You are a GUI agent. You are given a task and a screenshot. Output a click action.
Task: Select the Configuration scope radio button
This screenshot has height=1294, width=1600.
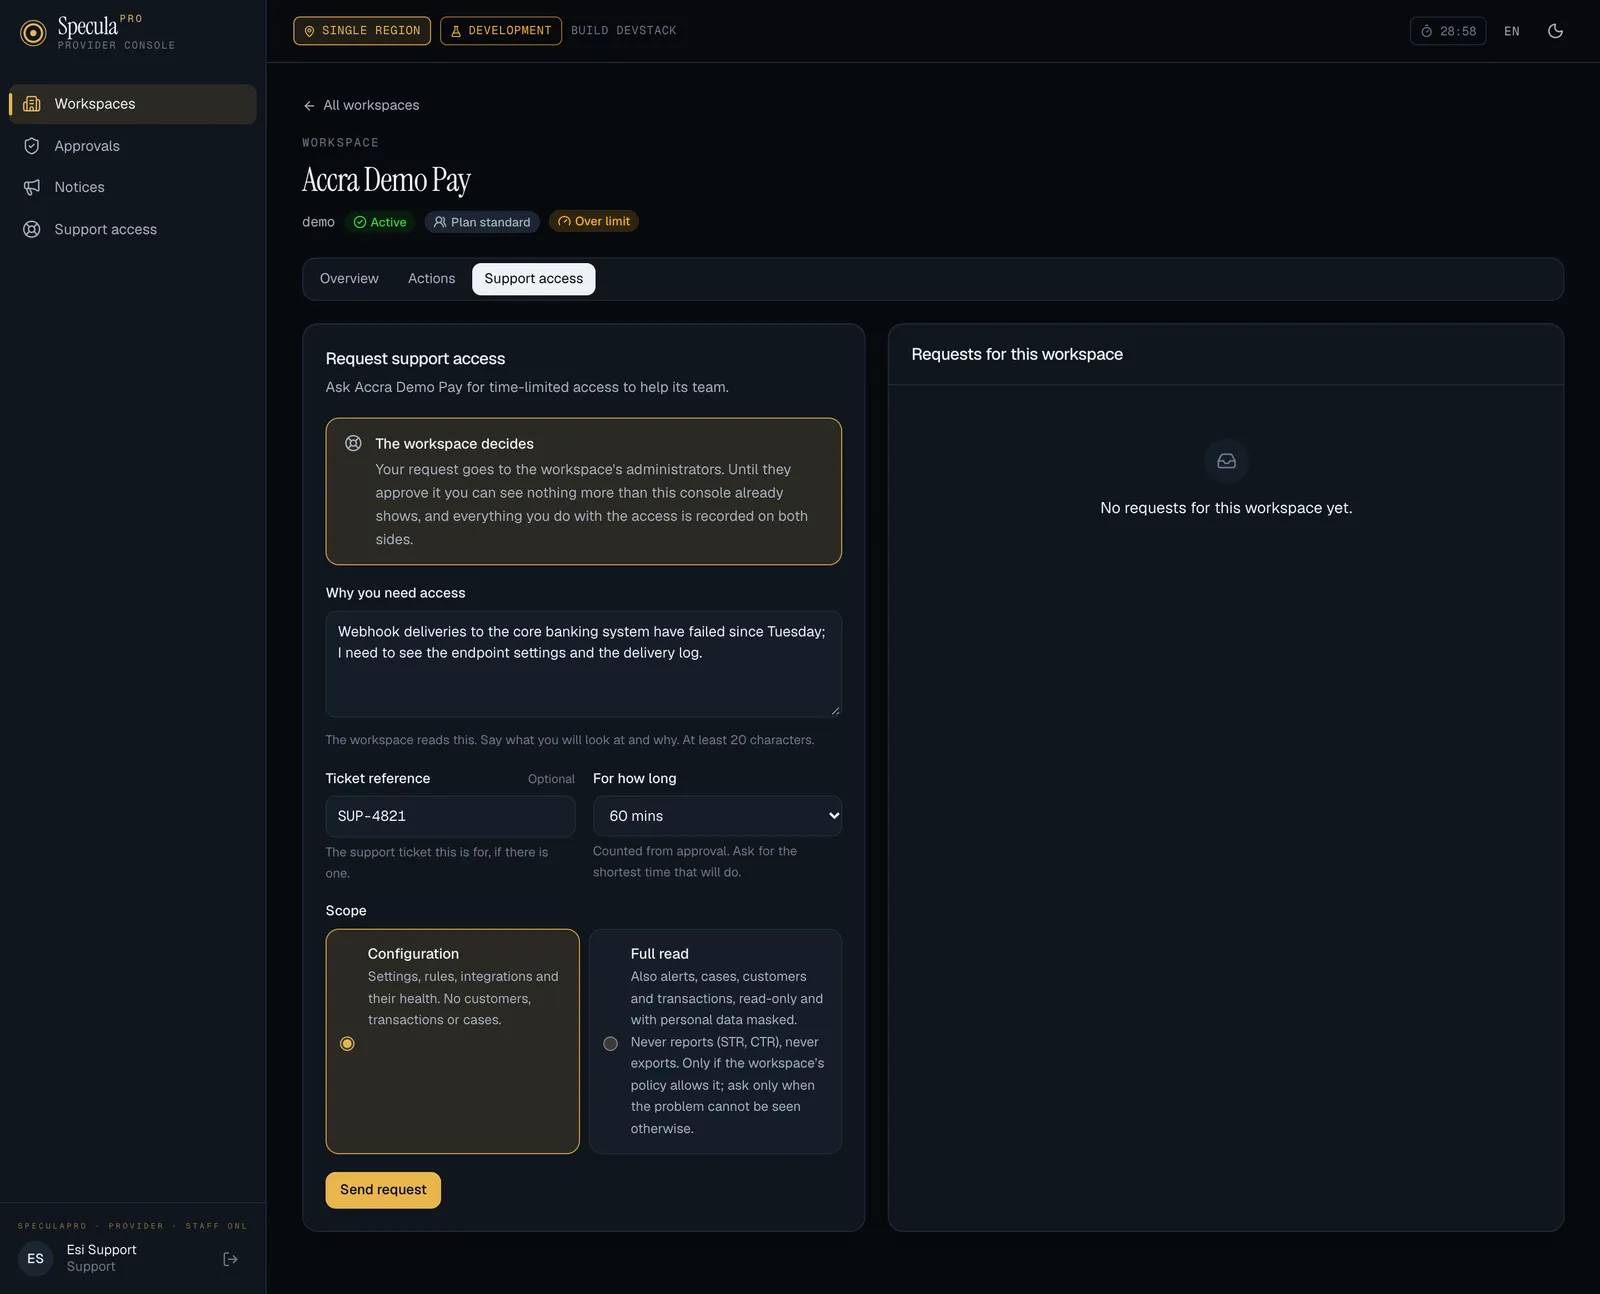(x=347, y=1043)
